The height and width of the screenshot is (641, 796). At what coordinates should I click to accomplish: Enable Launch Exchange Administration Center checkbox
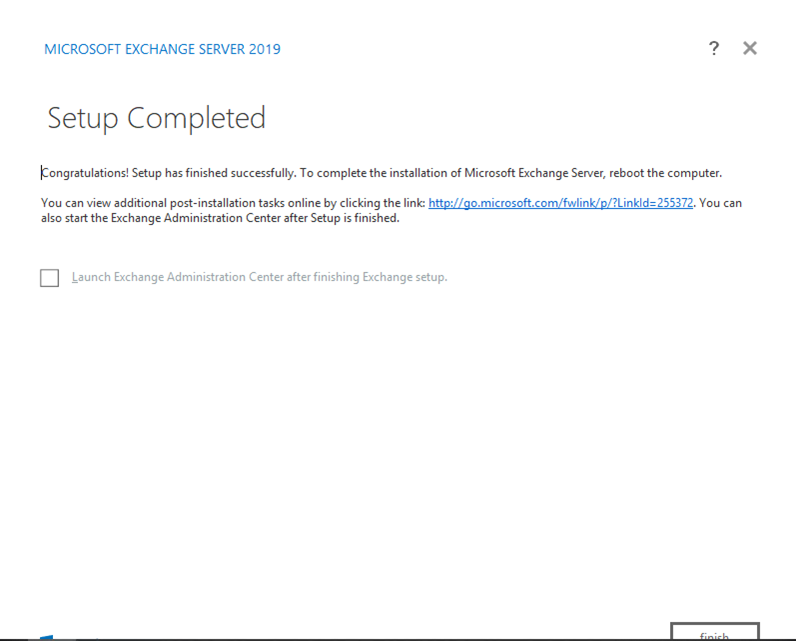tap(50, 278)
